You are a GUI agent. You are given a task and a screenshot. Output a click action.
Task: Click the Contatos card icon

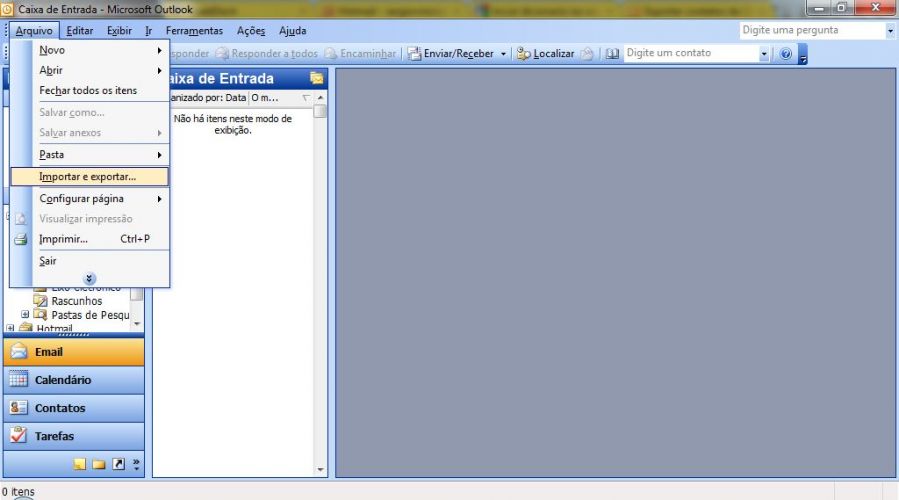(x=18, y=407)
